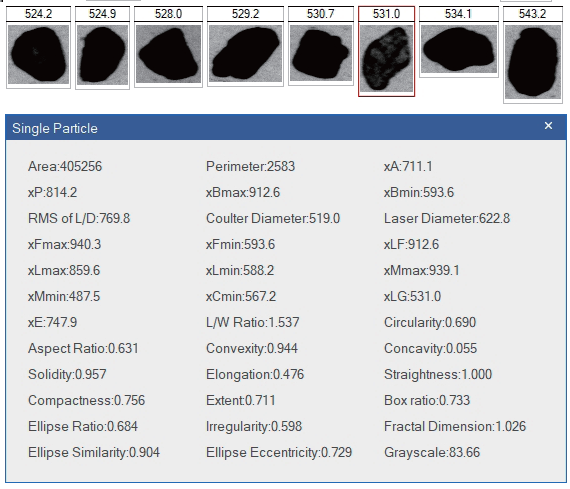Select particle thumbnail labeled 543.2
Image resolution: width=570 pixels, height=489 pixels.
click(x=533, y=55)
